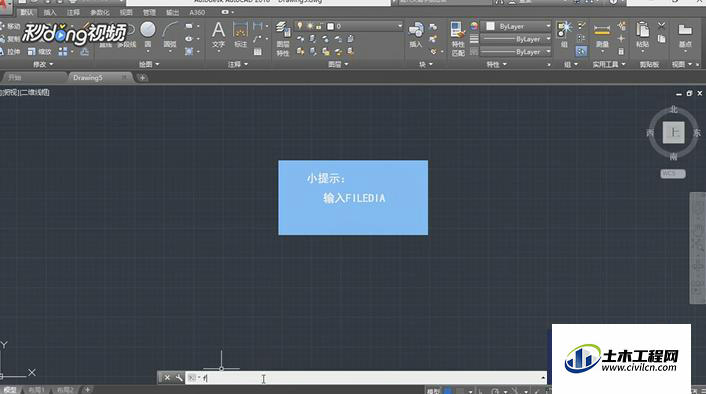Open the Layer Properties (图层特性) manager
The image size is (706, 394).
pyautogui.click(x=283, y=39)
